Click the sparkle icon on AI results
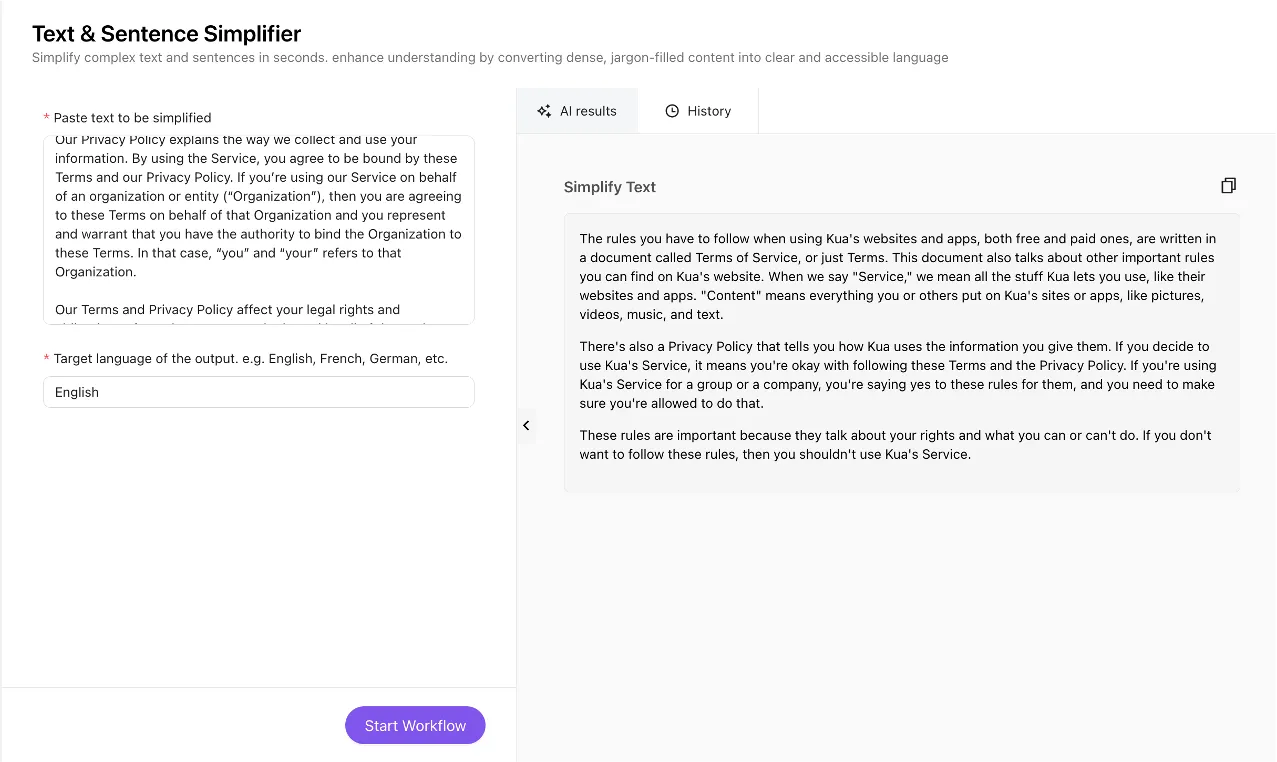The width and height of the screenshot is (1277, 762). click(544, 111)
